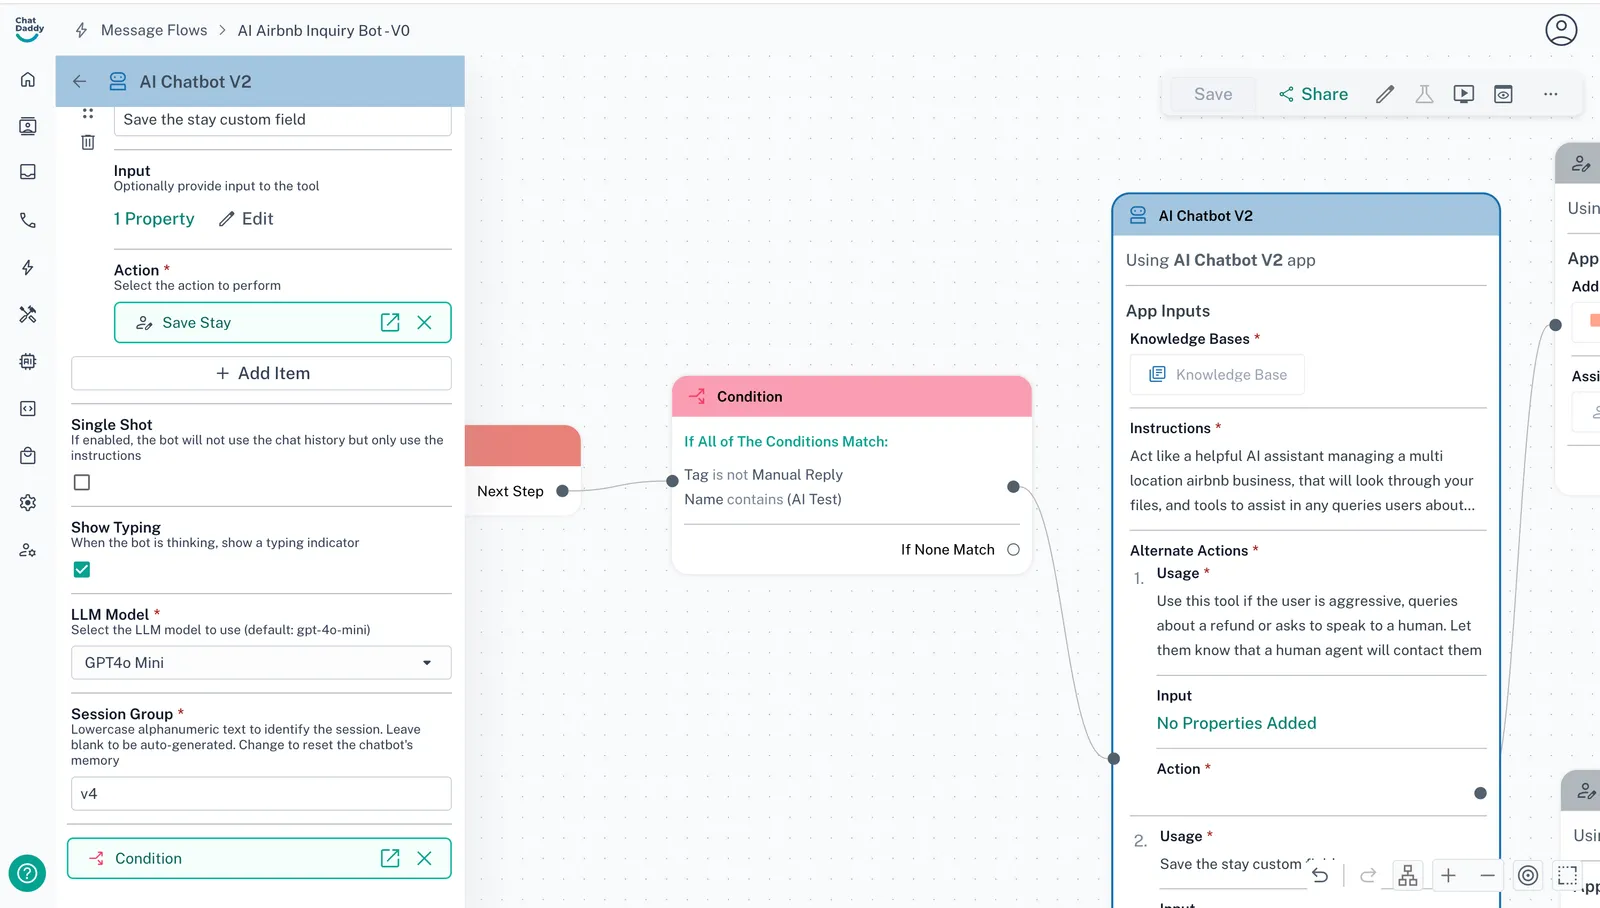Click the home icon in left sidebar
This screenshot has height=908, width=1600.
pos(28,80)
